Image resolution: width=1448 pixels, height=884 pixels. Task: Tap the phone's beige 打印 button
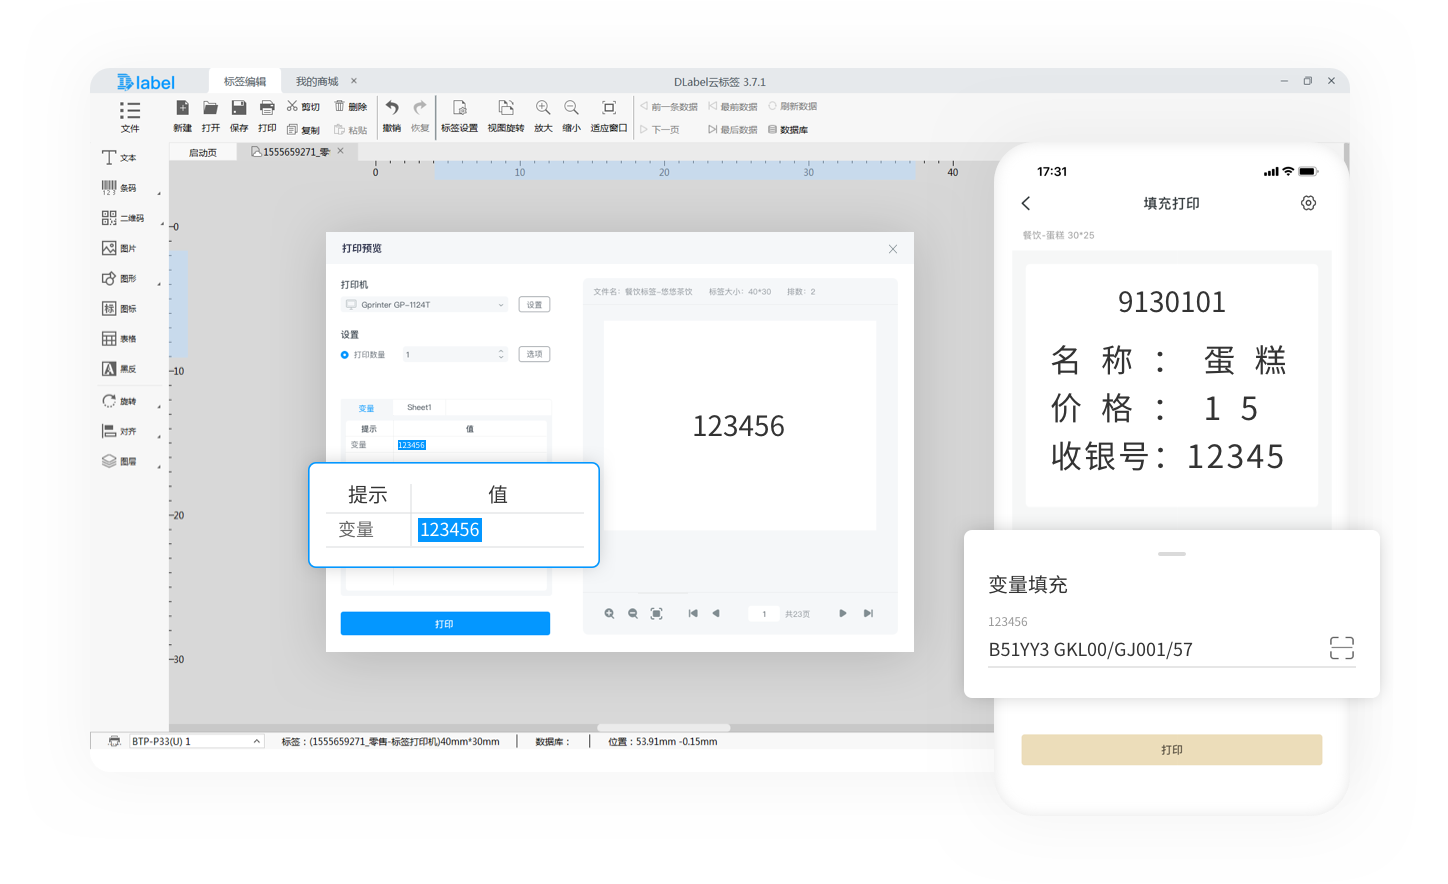click(1172, 750)
